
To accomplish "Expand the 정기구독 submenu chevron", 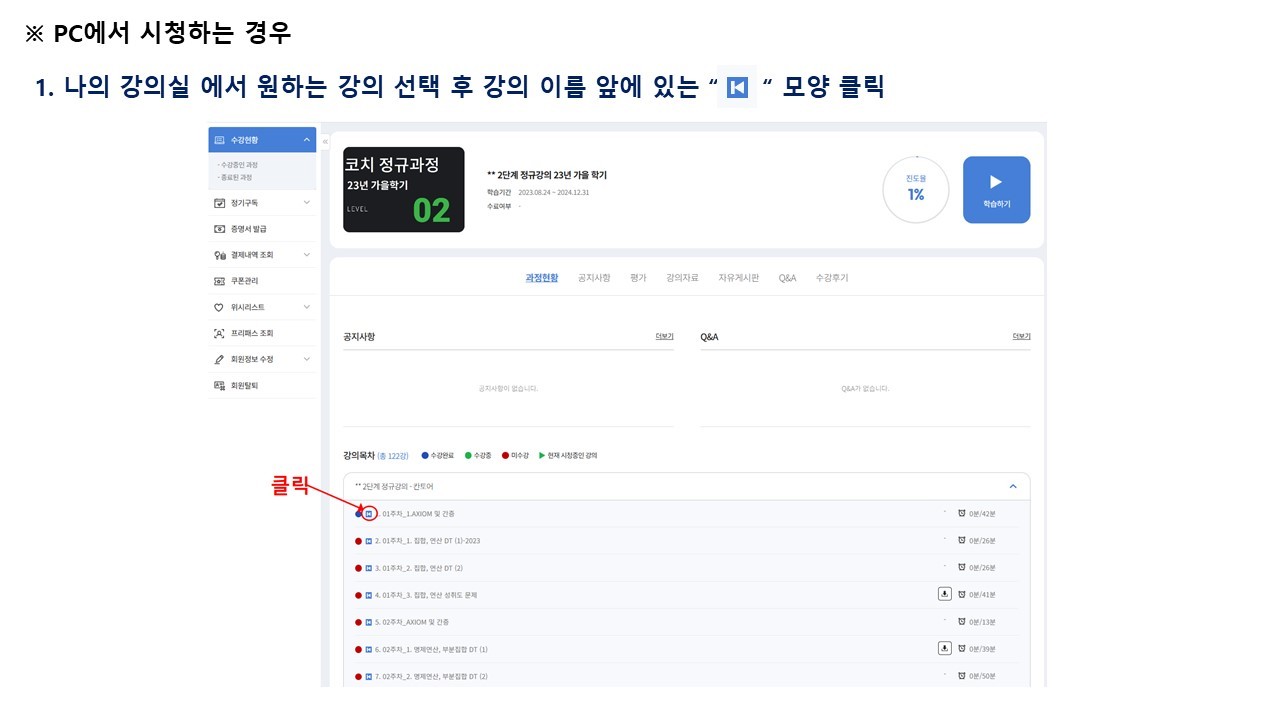I will (306, 203).
